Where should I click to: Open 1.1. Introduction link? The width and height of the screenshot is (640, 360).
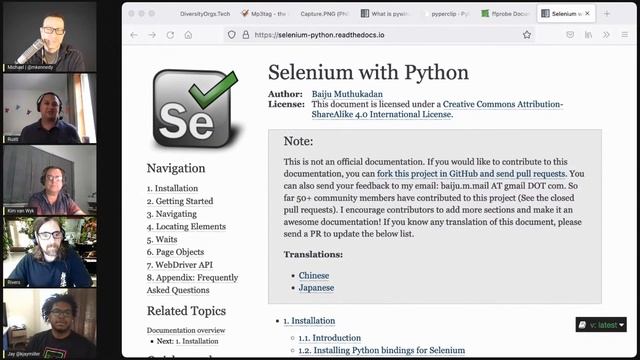point(329,338)
